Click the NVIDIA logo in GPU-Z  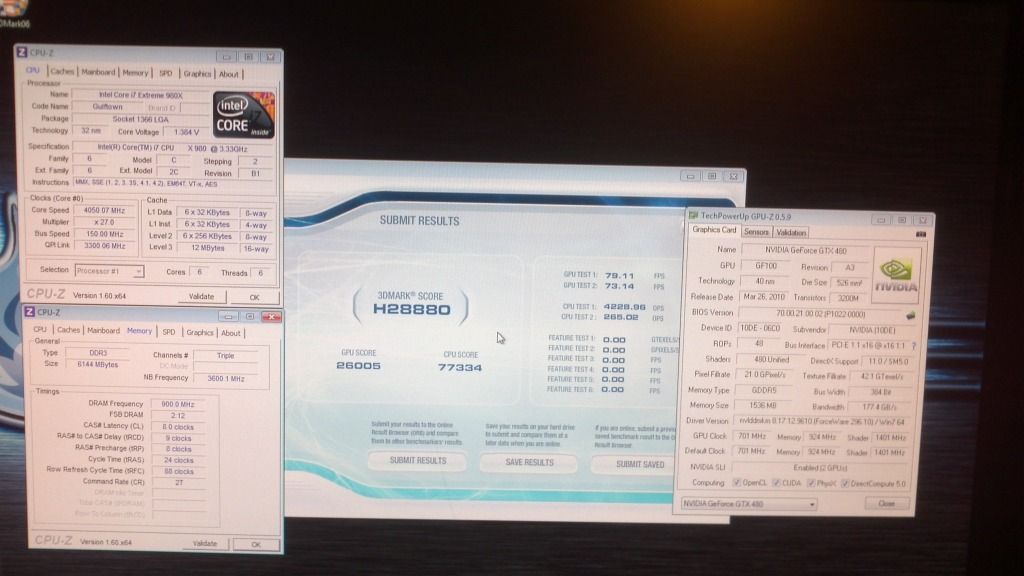pyautogui.click(x=895, y=275)
